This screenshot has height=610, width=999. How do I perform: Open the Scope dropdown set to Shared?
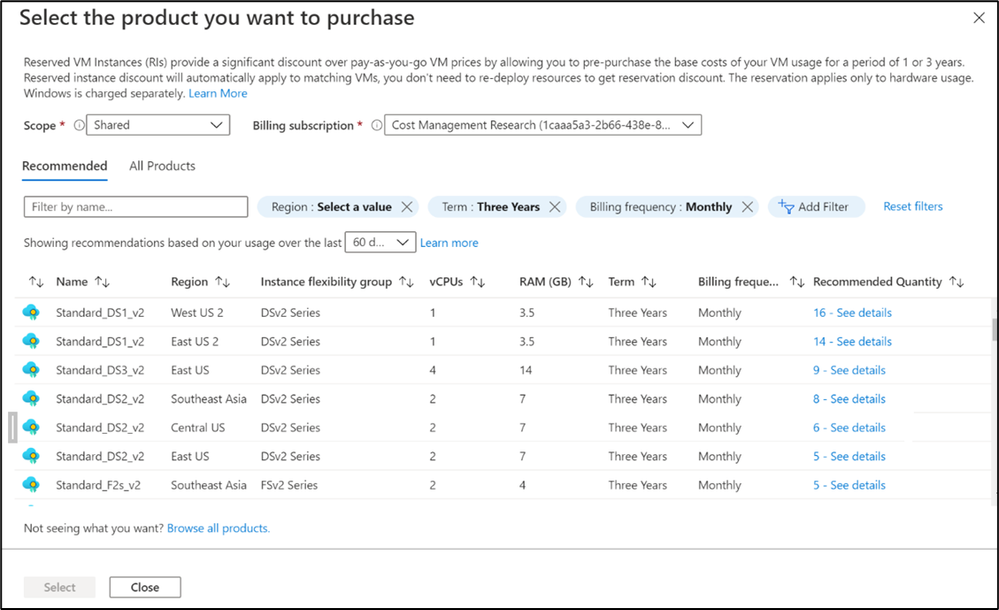[x=158, y=125]
